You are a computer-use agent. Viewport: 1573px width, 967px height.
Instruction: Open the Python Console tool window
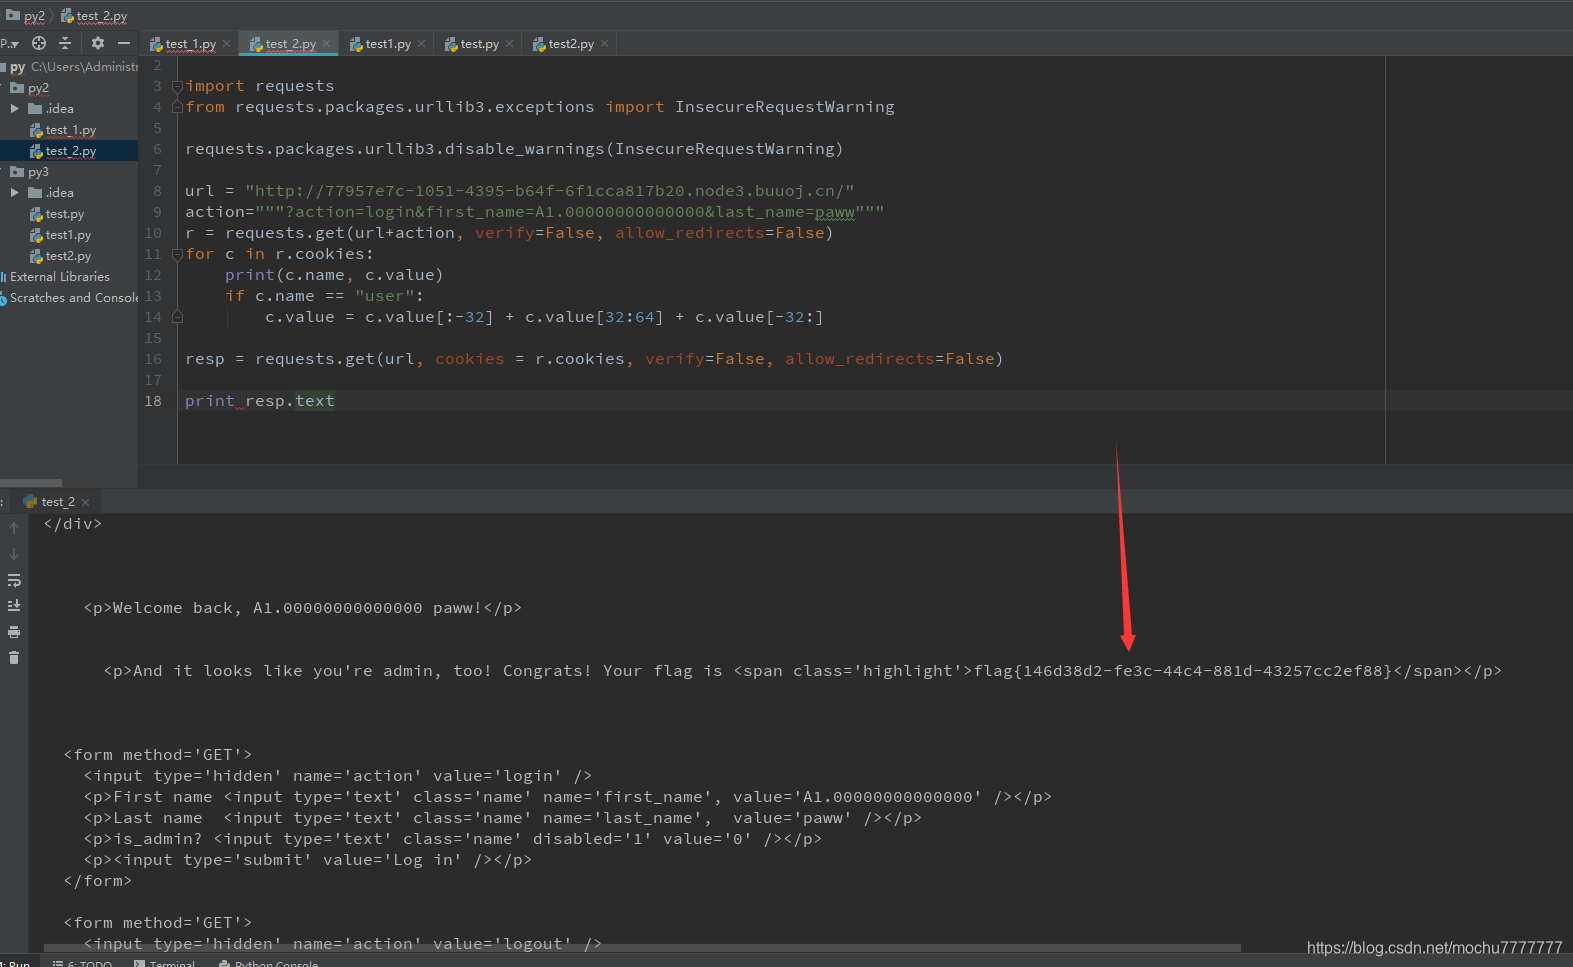pos(269,963)
